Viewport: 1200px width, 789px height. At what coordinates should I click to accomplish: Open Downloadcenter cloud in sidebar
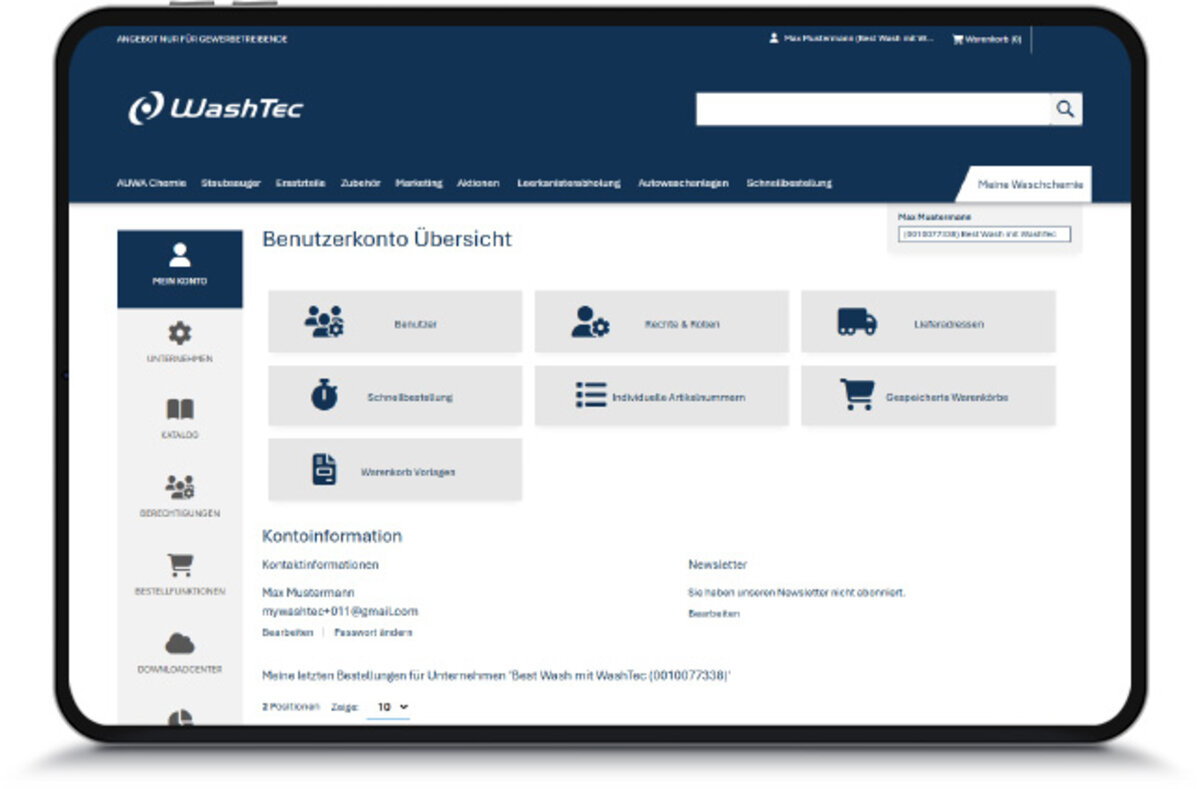coord(180,654)
